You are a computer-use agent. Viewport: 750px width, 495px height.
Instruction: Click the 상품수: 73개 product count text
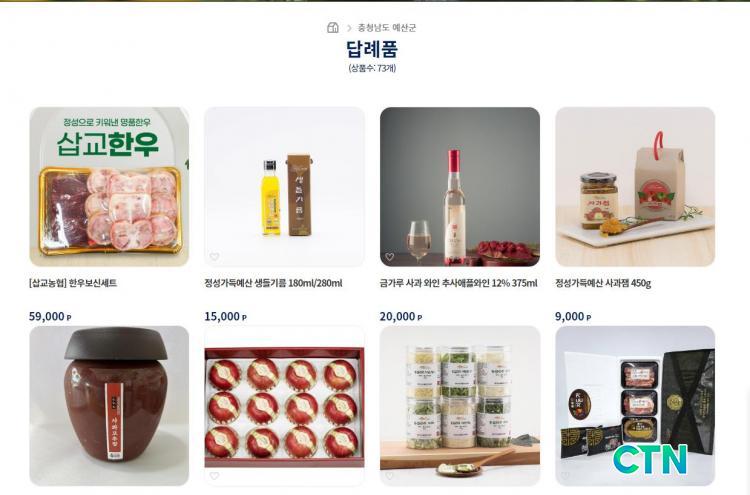coord(372,68)
